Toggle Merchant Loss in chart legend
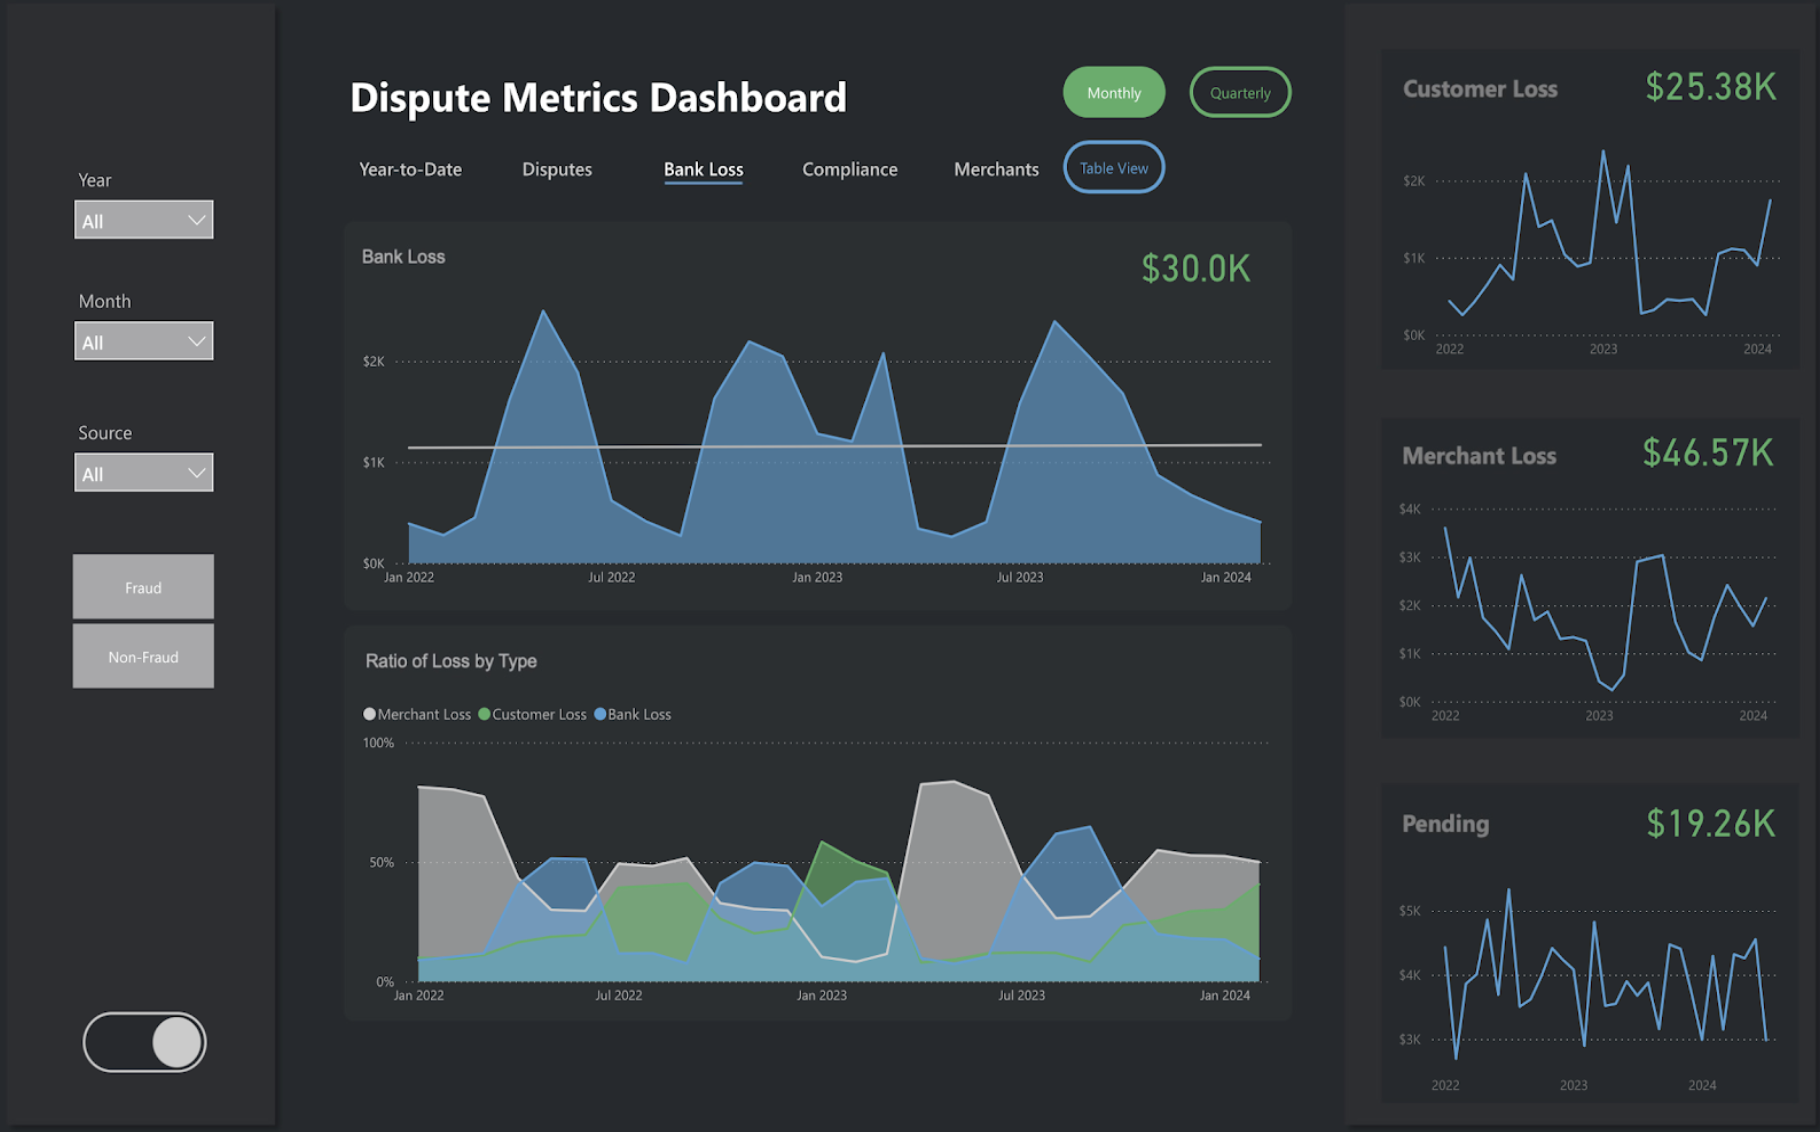The width and height of the screenshot is (1820, 1132). [417, 714]
